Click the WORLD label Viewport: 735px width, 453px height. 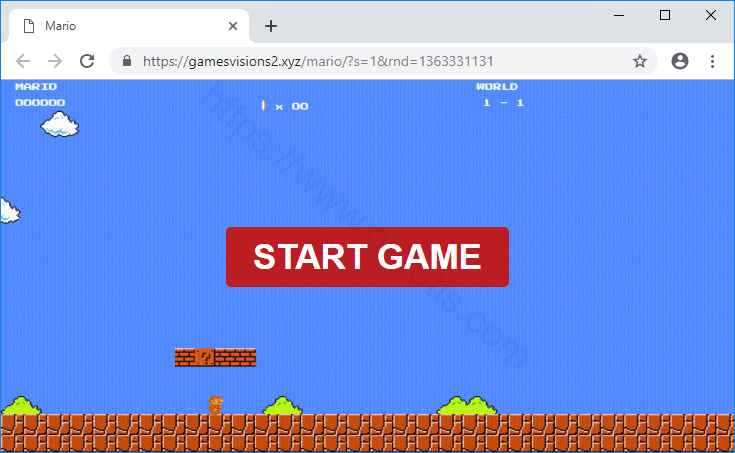(x=497, y=87)
